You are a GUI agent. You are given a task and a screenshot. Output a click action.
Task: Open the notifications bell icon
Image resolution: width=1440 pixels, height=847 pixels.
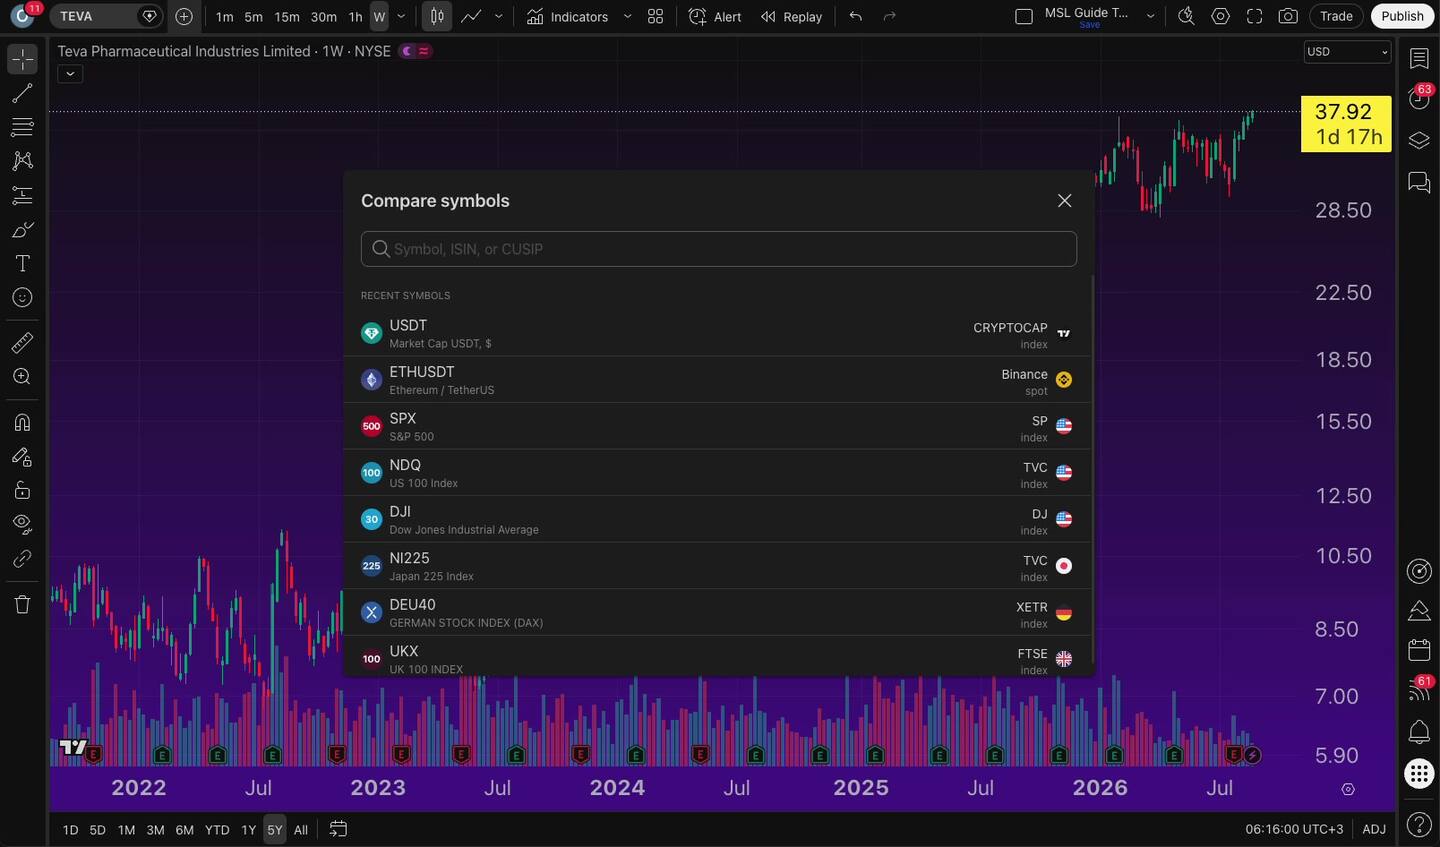[x=1419, y=732]
